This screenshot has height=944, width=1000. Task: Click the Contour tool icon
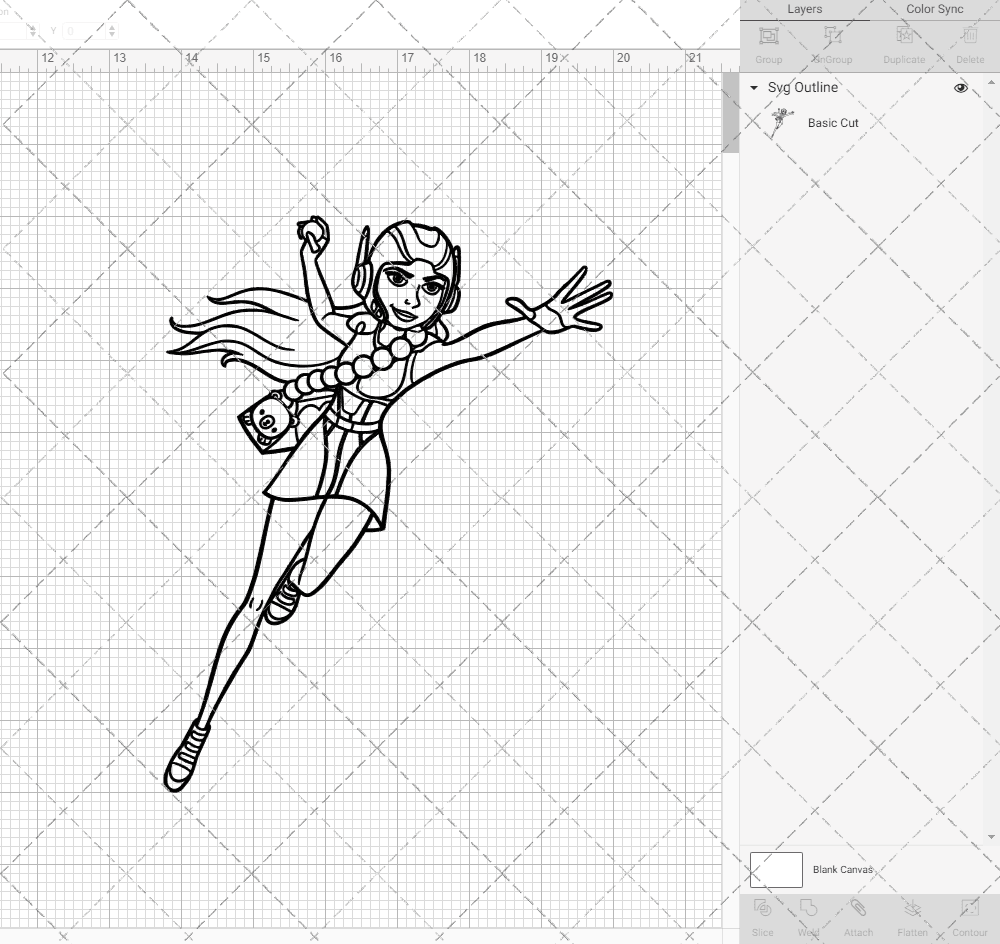969,908
